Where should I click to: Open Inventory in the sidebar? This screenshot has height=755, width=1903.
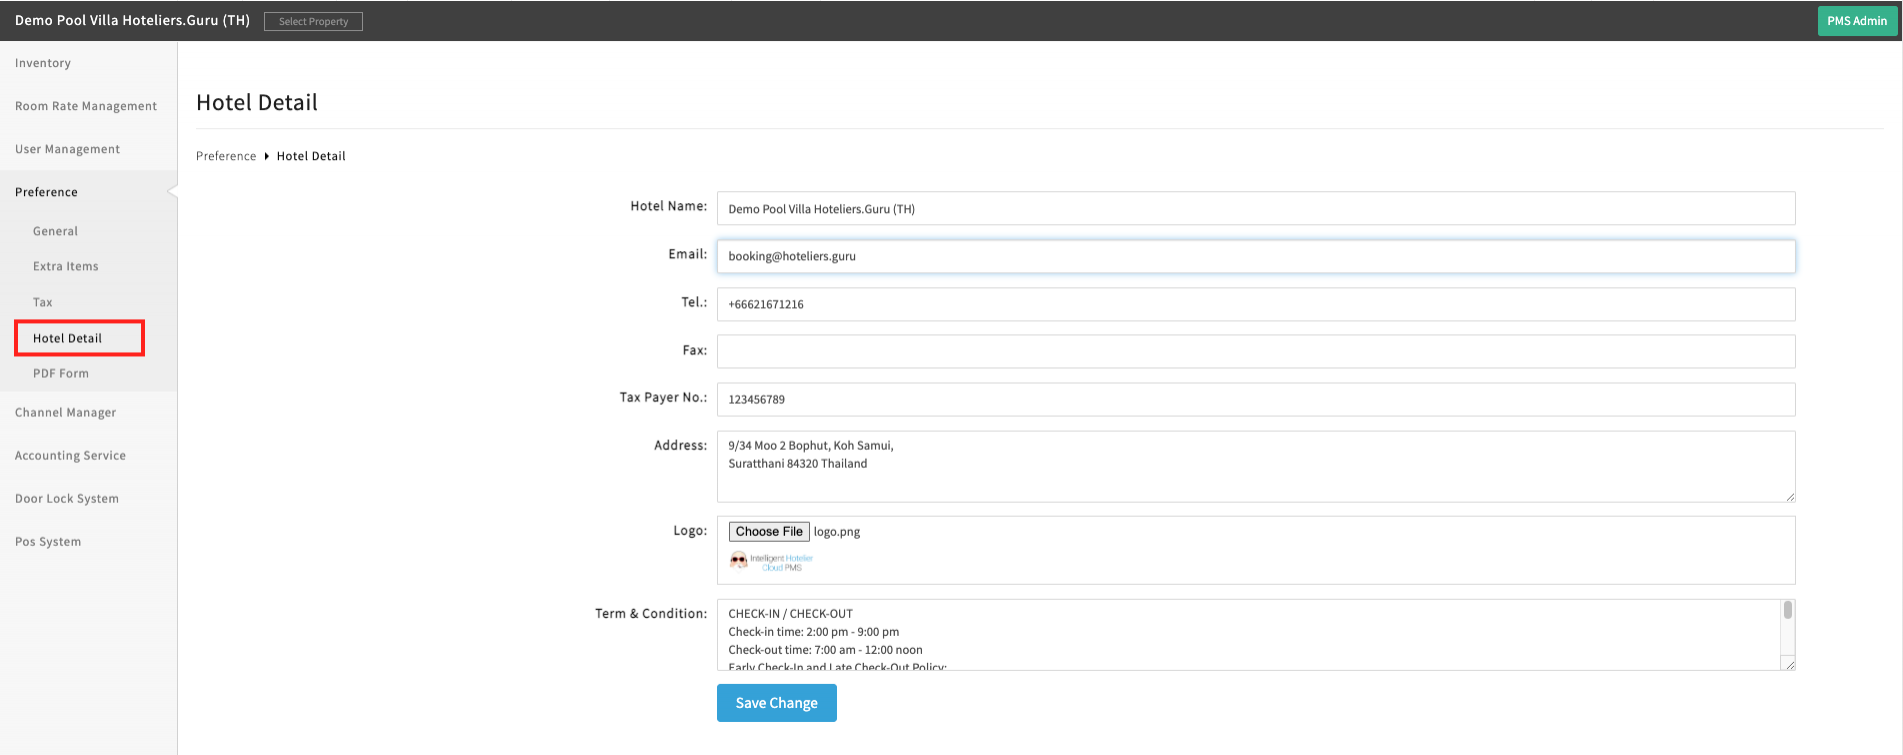(43, 63)
